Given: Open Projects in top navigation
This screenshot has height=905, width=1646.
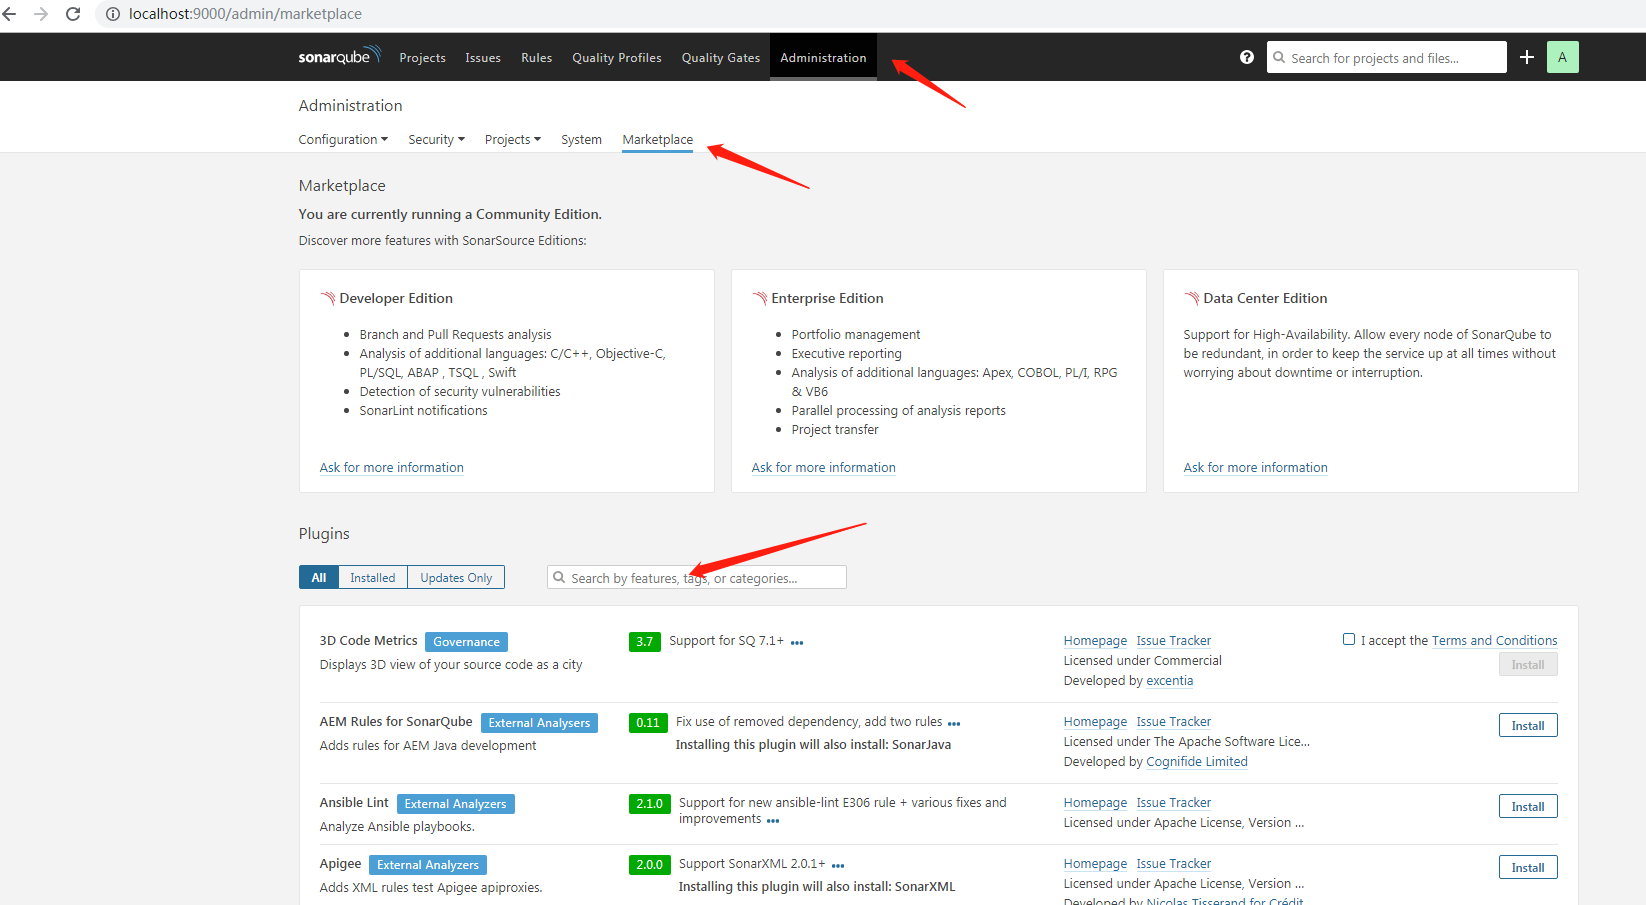Looking at the screenshot, I should point(422,58).
